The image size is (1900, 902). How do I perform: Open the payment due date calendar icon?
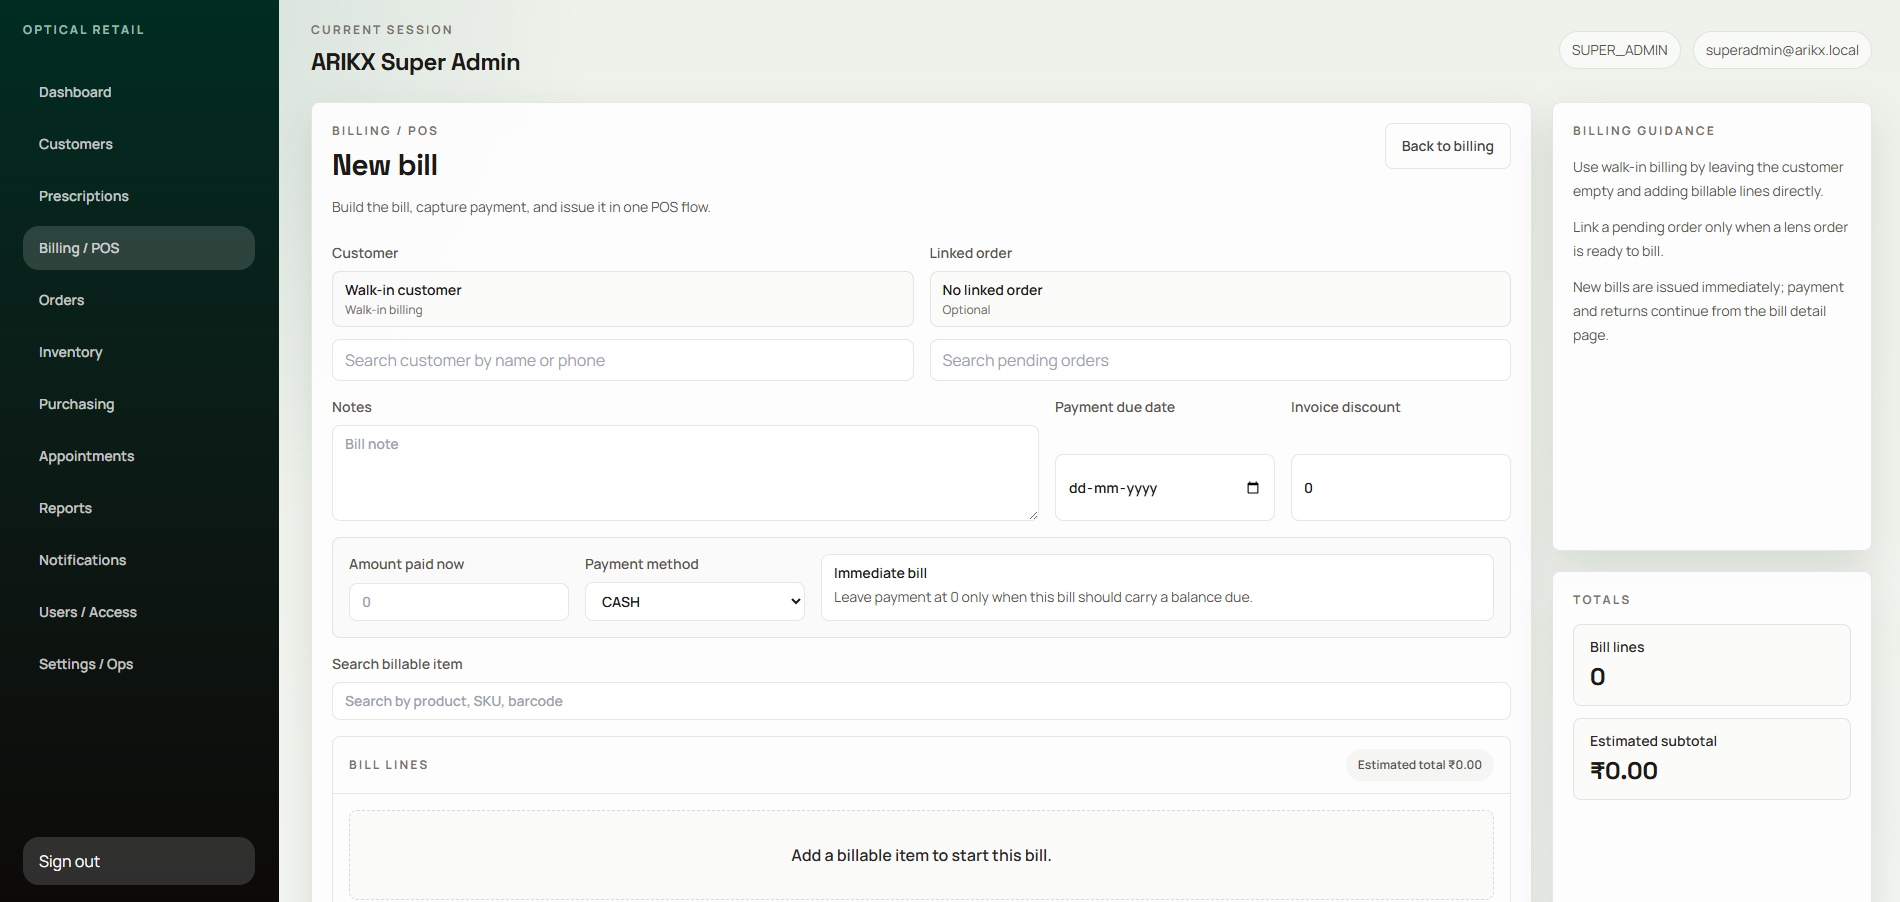[1252, 488]
